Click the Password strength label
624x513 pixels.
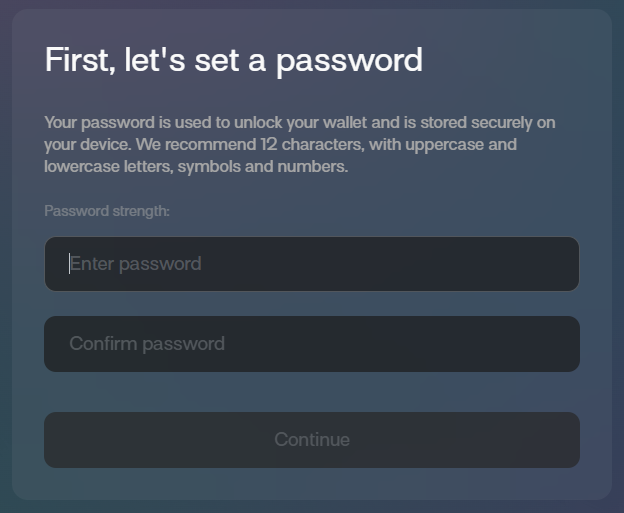[107, 211]
